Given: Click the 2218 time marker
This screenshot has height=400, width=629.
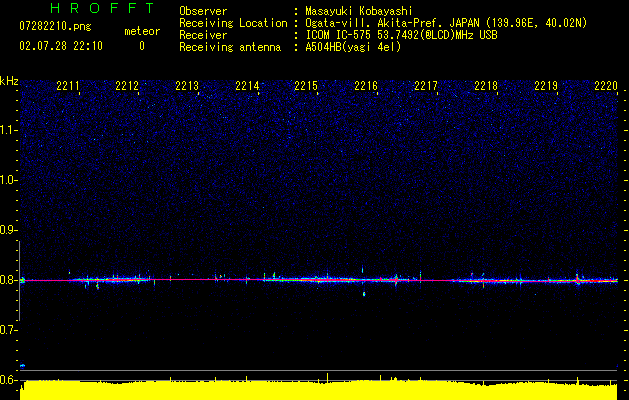Looking at the screenshot, I should click(x=486, y=86).
